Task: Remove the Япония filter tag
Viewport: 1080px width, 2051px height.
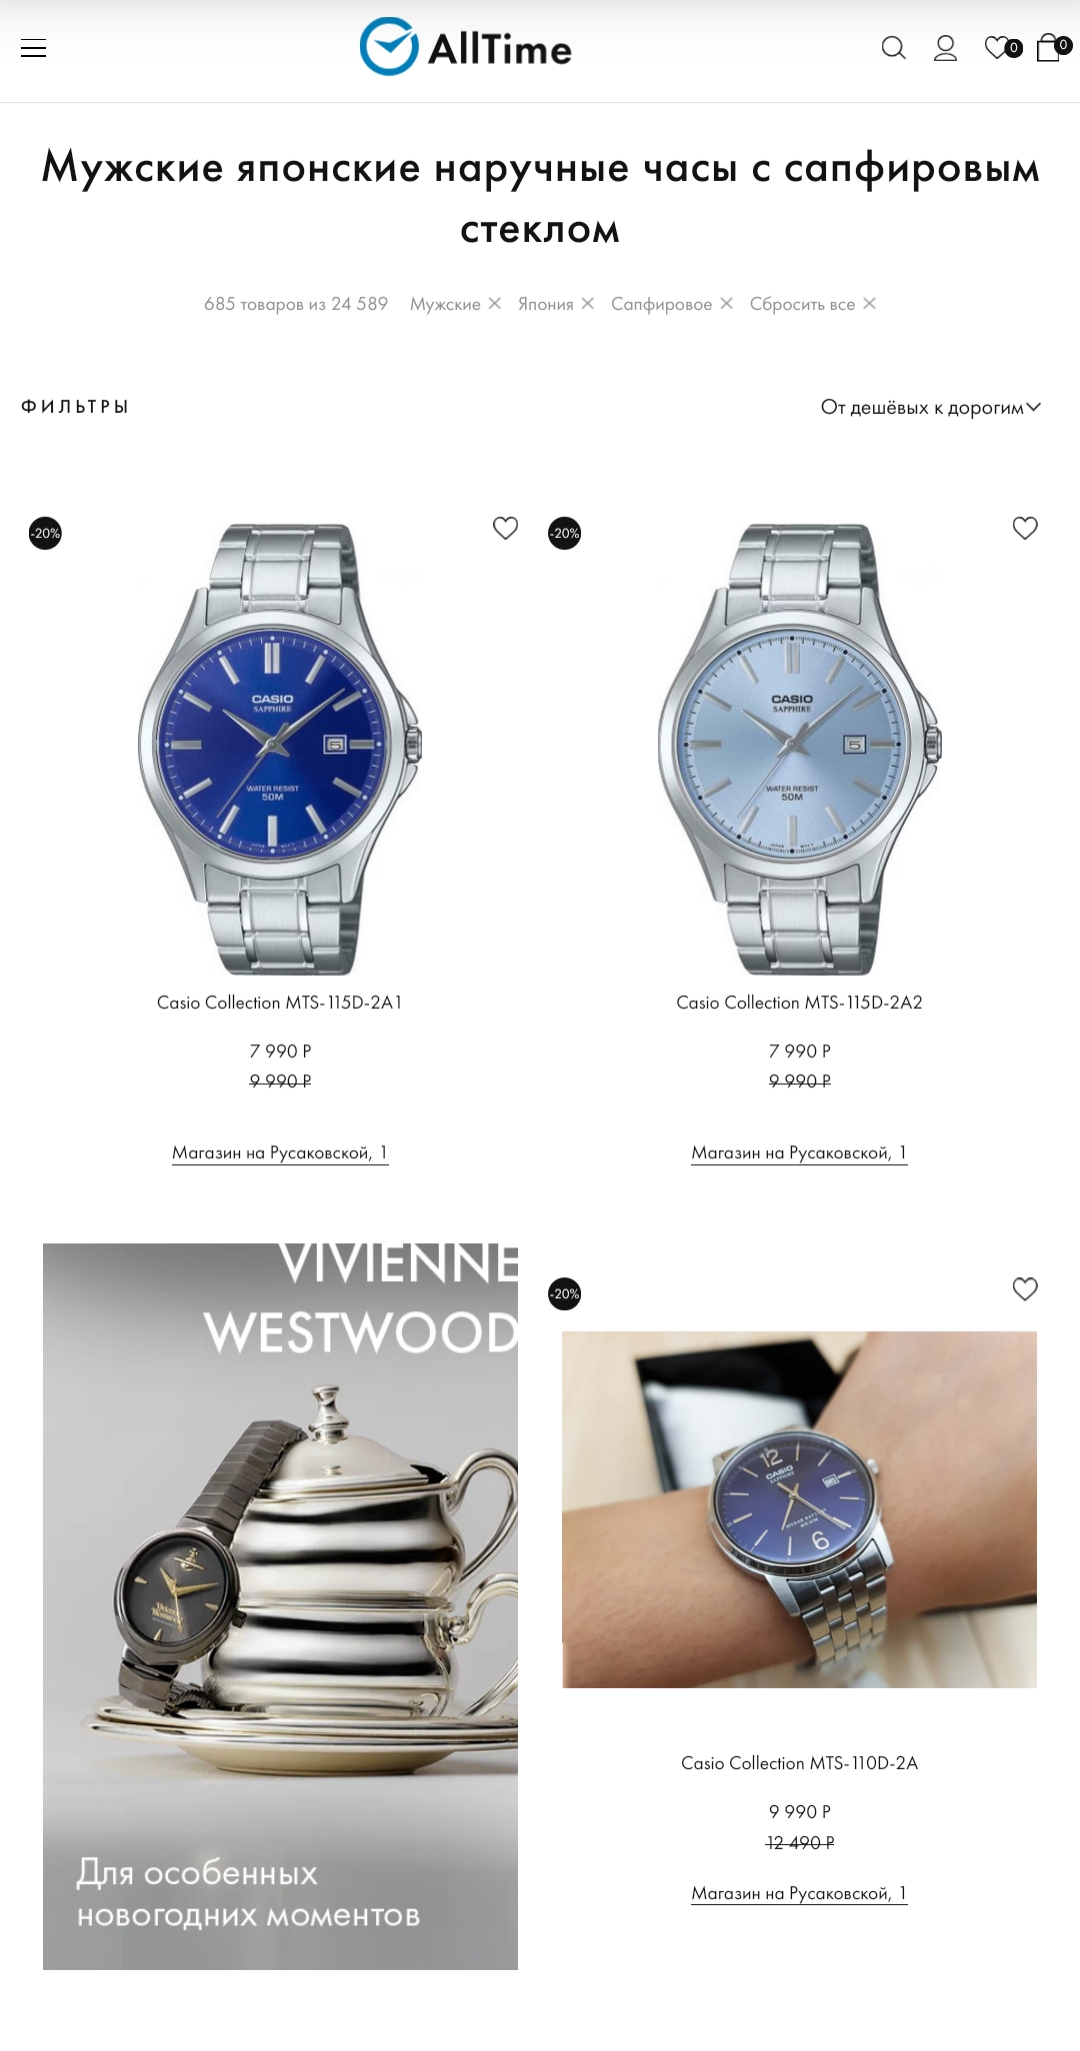Action: (x=588, y=303)
